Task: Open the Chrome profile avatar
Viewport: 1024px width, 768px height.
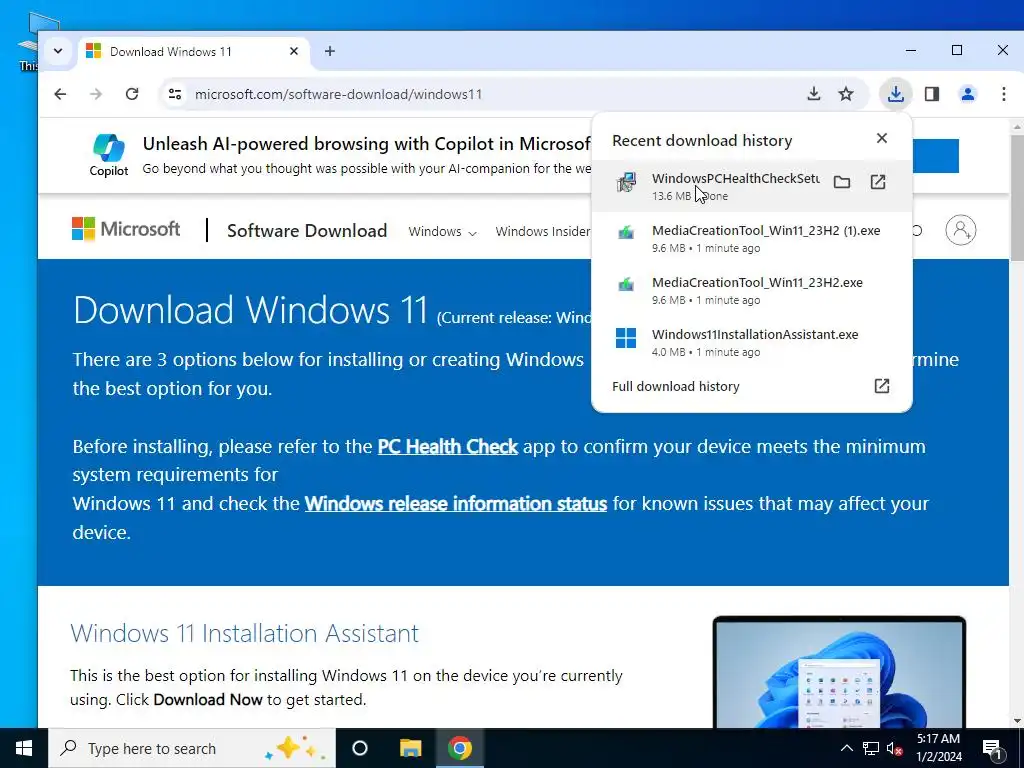Action: (968, 94)
